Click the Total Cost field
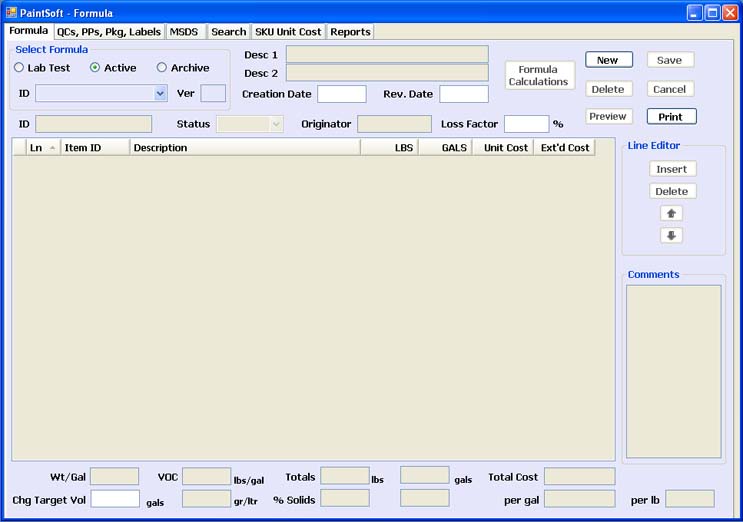743x522 pixels. click(580, 477)
